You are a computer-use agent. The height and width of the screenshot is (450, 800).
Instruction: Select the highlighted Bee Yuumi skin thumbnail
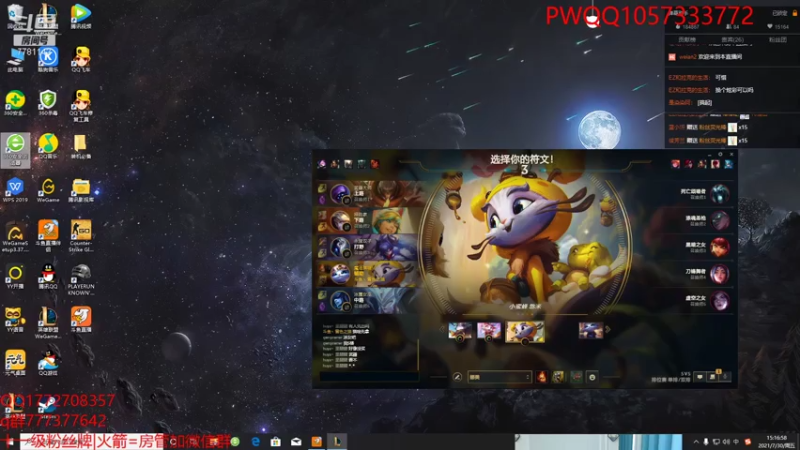click(524, 332)
